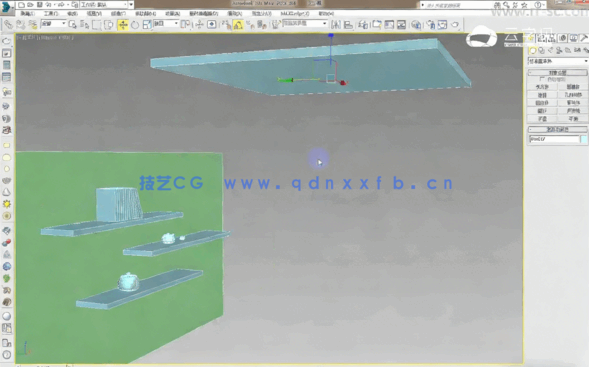589x367 pixels.
Task: Click the Open File icon in quick access toolbar
Action: pyautogui.click(x=30, y=5)
